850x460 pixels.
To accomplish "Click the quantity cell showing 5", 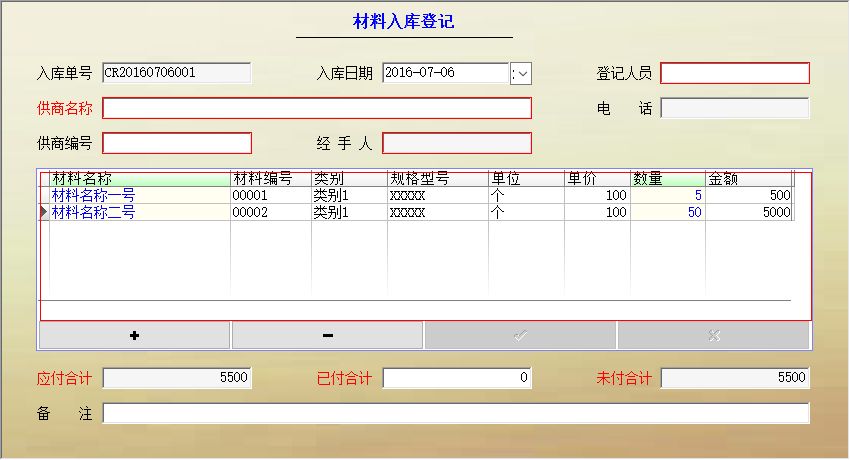I will (668, 195).
